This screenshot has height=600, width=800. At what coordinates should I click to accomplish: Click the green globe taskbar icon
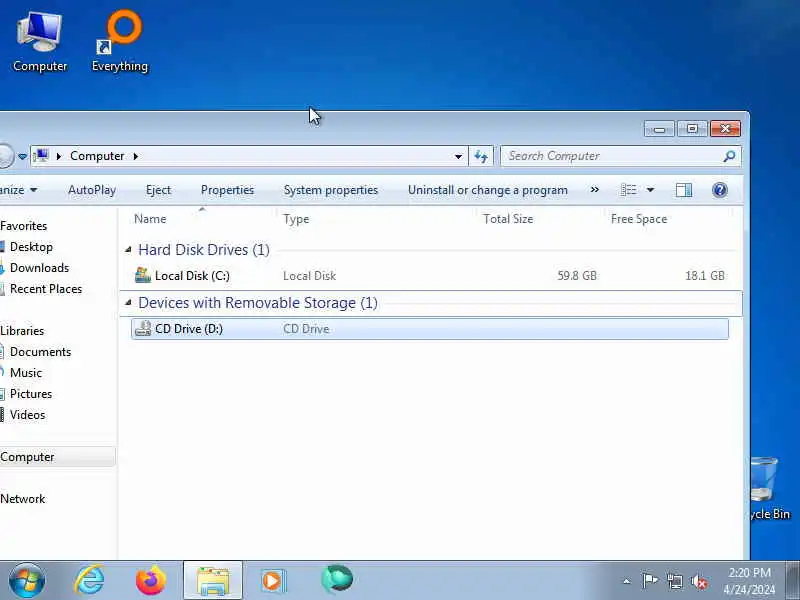337,580
